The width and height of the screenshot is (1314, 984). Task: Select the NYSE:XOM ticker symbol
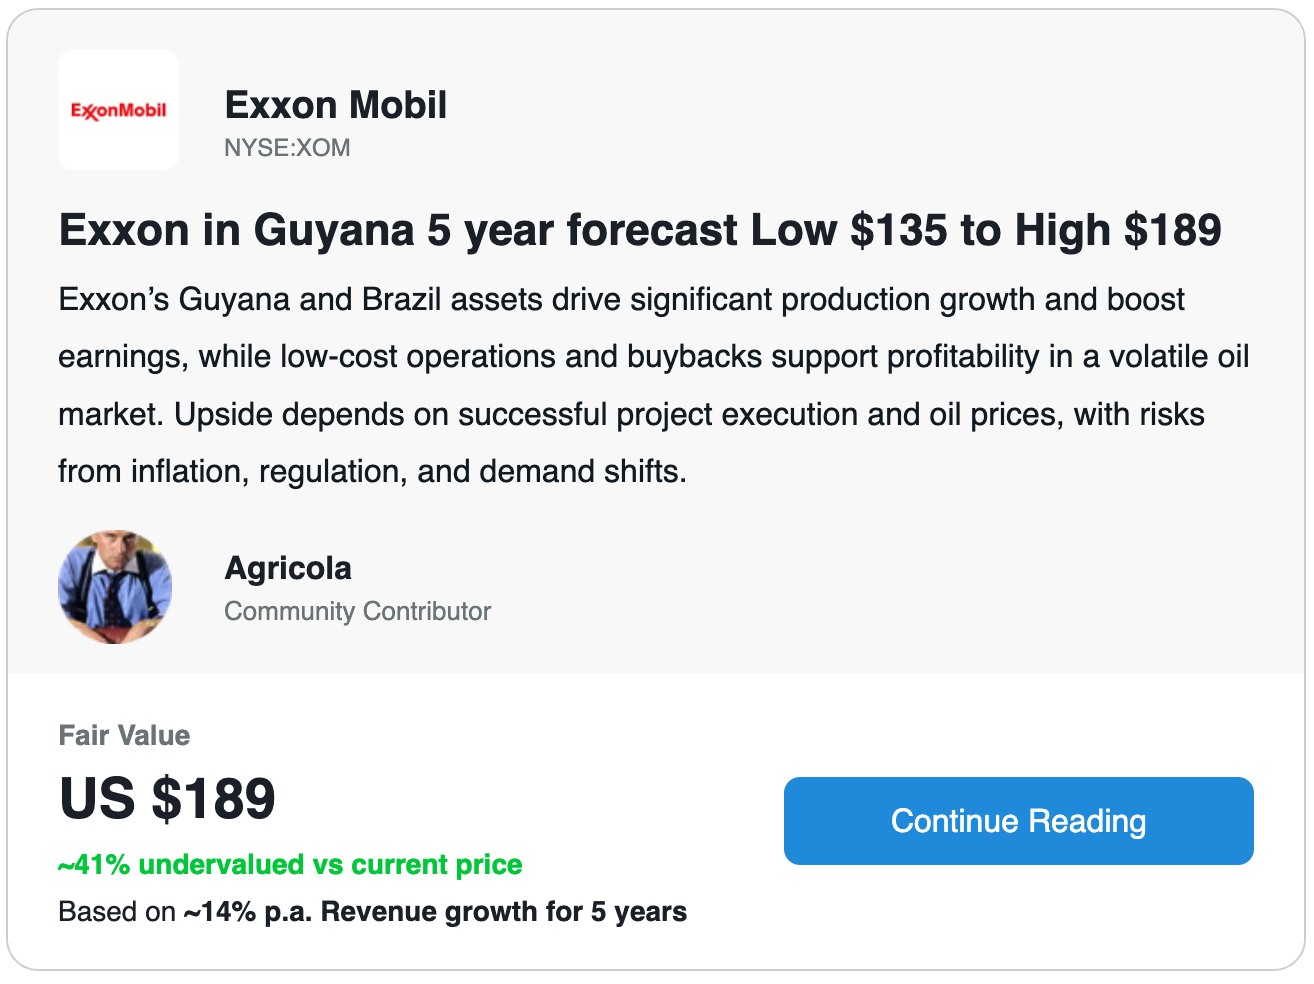coord(287,148)
